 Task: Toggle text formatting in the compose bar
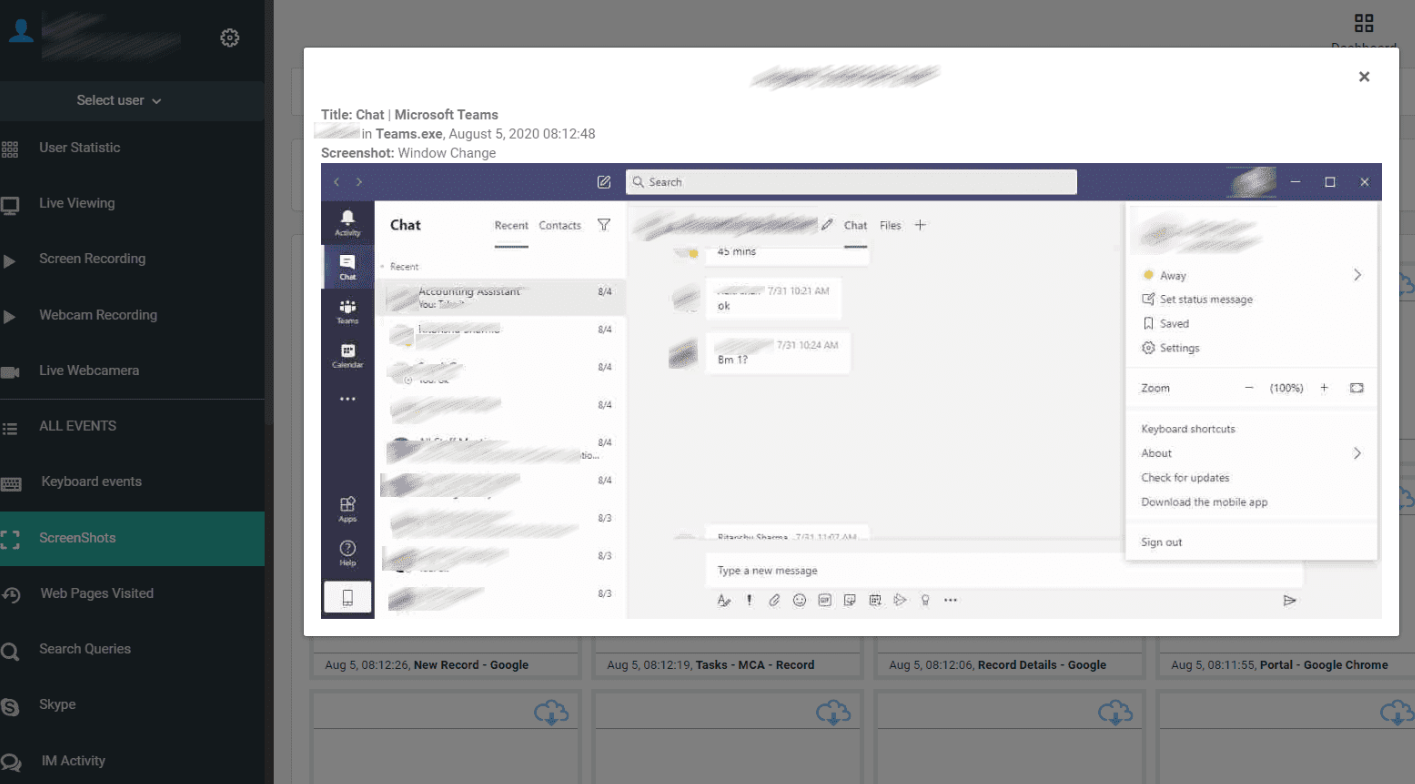(724, 600)
